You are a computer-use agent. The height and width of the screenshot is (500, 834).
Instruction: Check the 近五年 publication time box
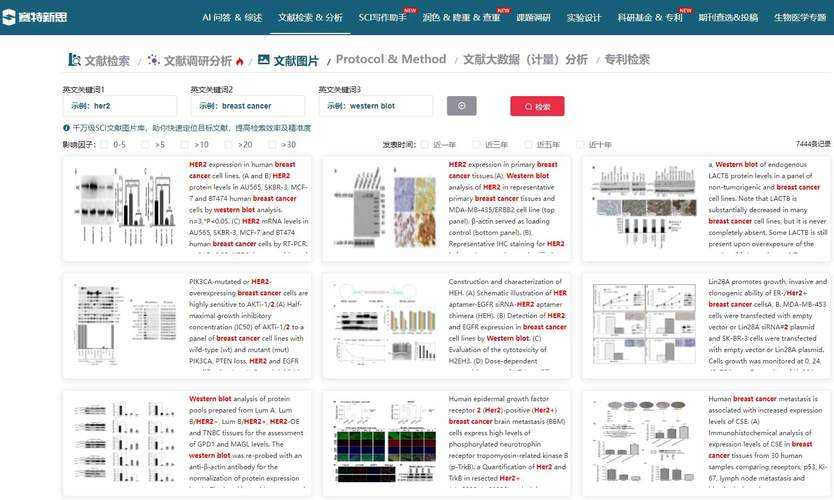point(528,145)
